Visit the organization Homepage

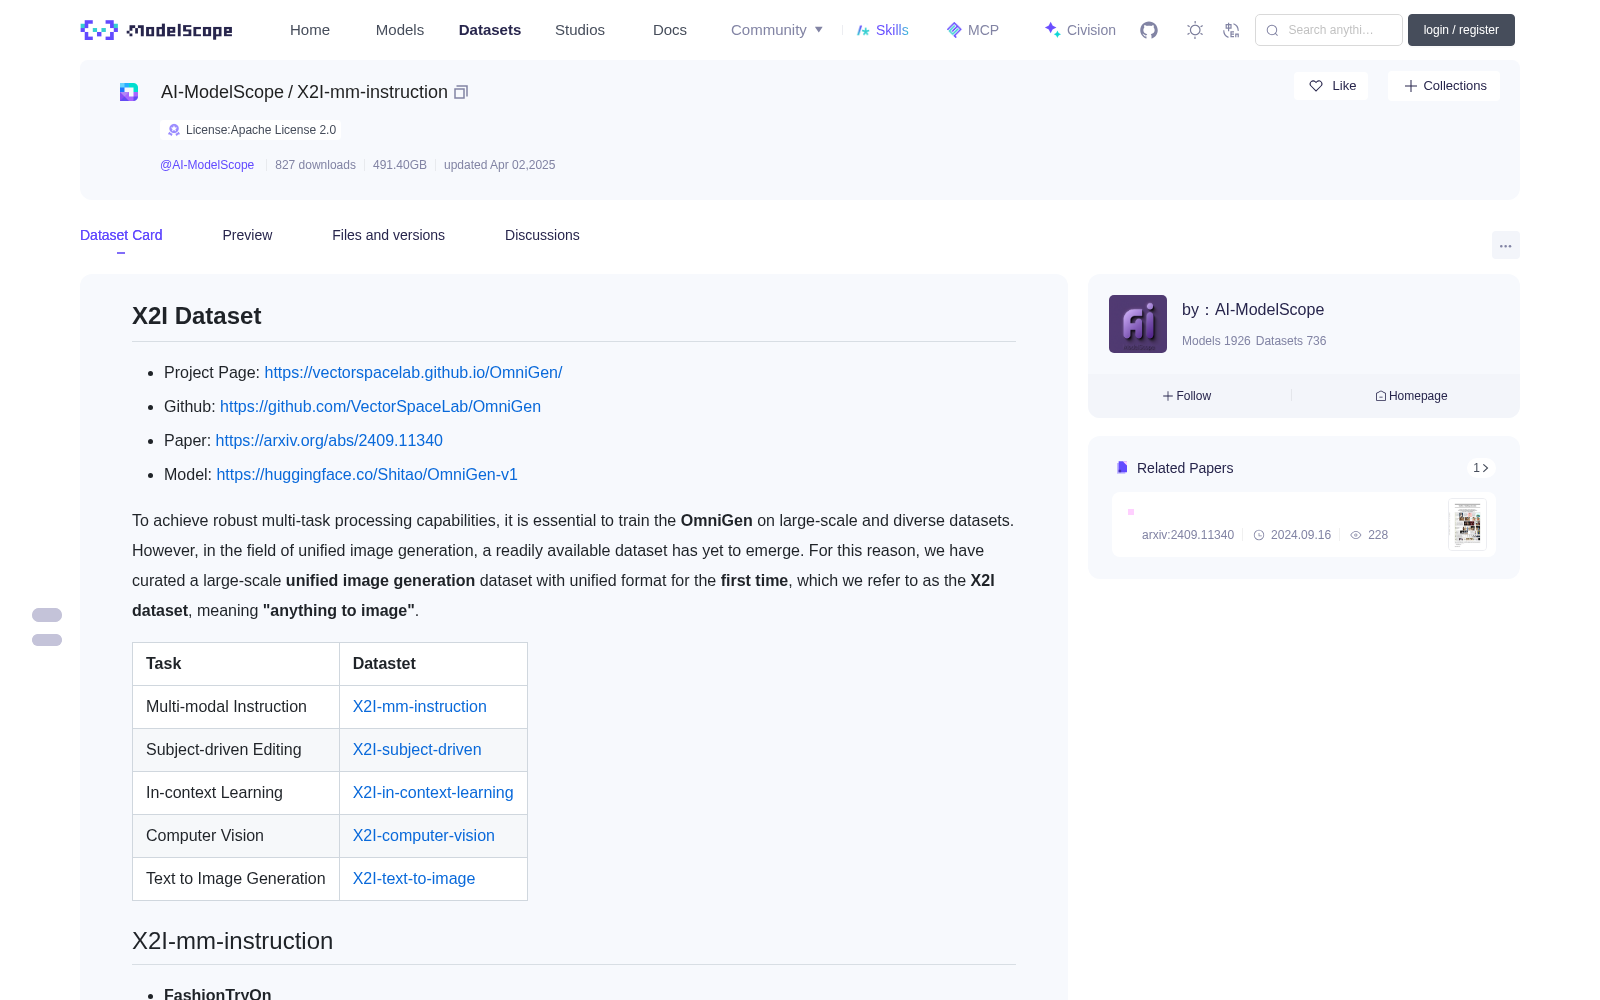coord(1411,396)
